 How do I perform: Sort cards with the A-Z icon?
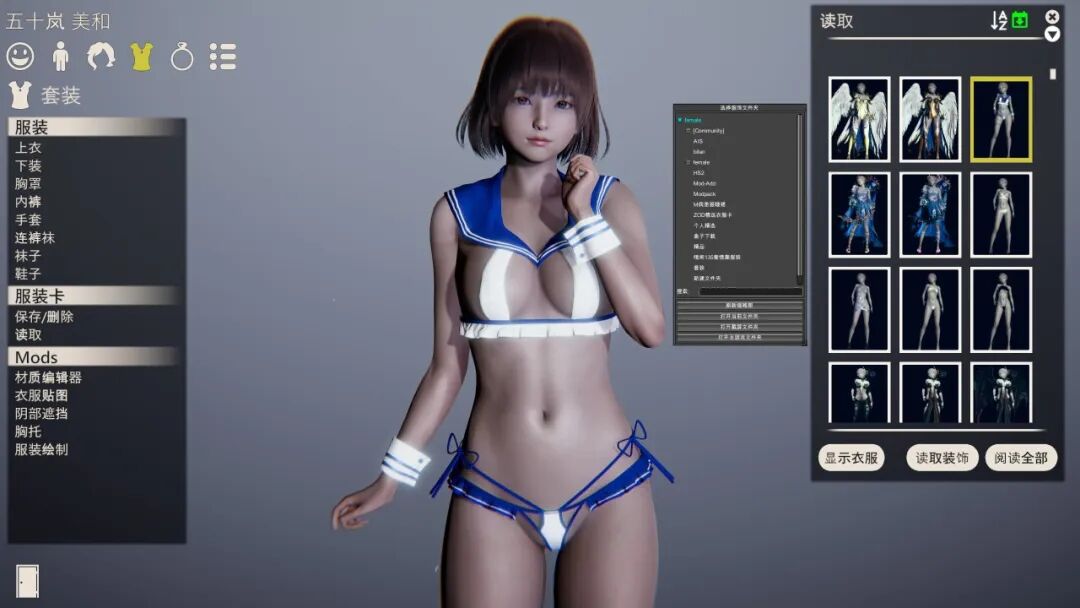point(999,21)
